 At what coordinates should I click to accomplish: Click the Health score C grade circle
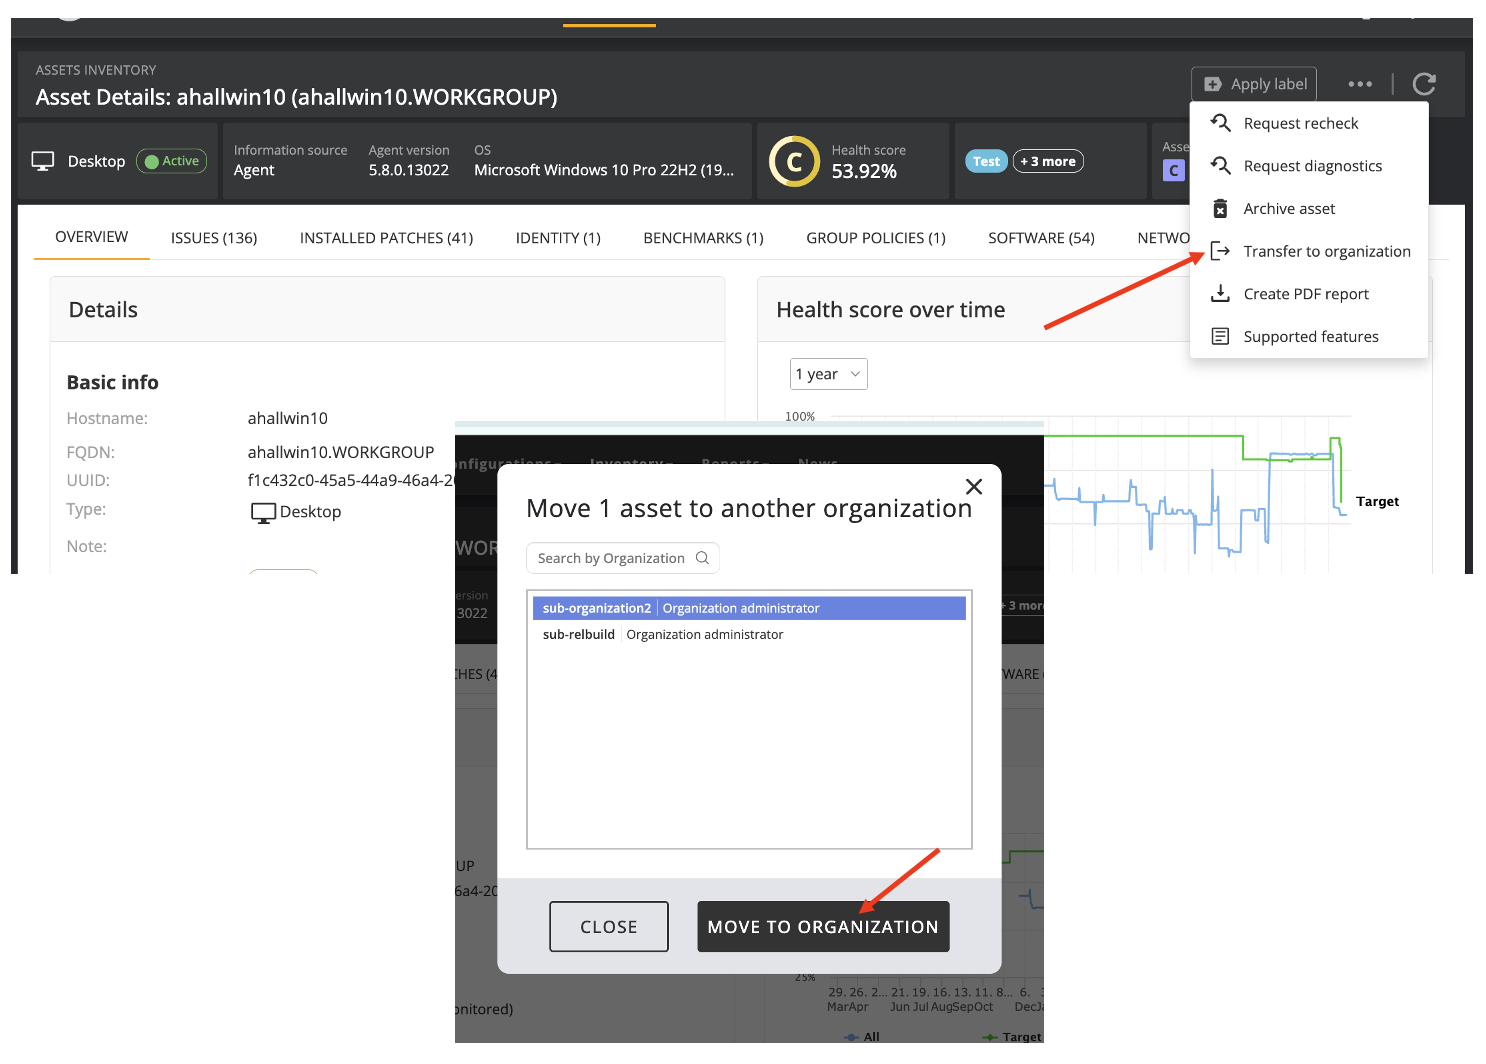[794, 162]
